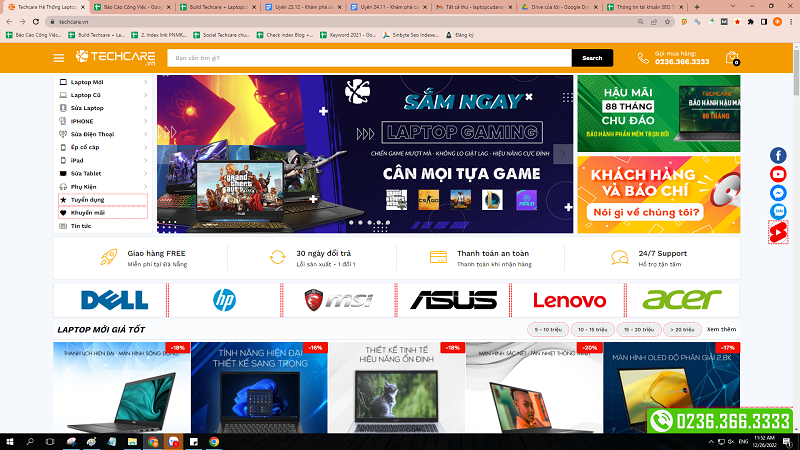Image resolution: width=800 pixels, height=450 pixels.
Task: Focus the product search input field
Action: [x=368, y=58]
